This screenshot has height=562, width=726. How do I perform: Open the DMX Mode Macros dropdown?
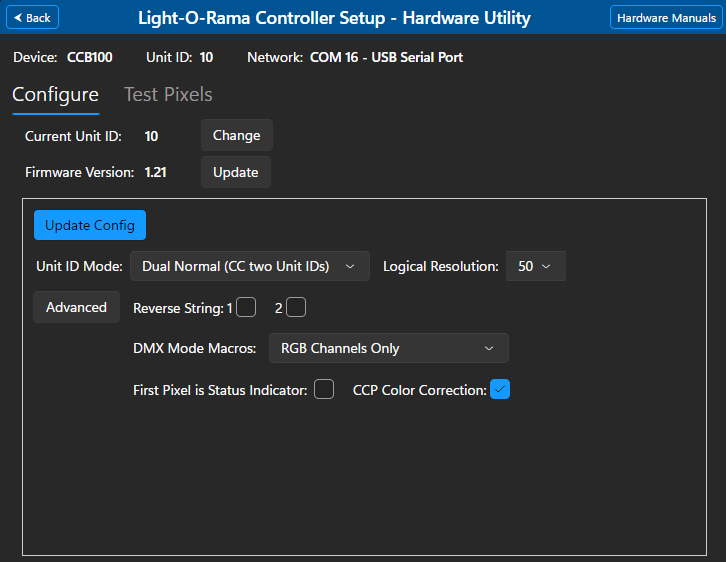click(x=388, y=348)
